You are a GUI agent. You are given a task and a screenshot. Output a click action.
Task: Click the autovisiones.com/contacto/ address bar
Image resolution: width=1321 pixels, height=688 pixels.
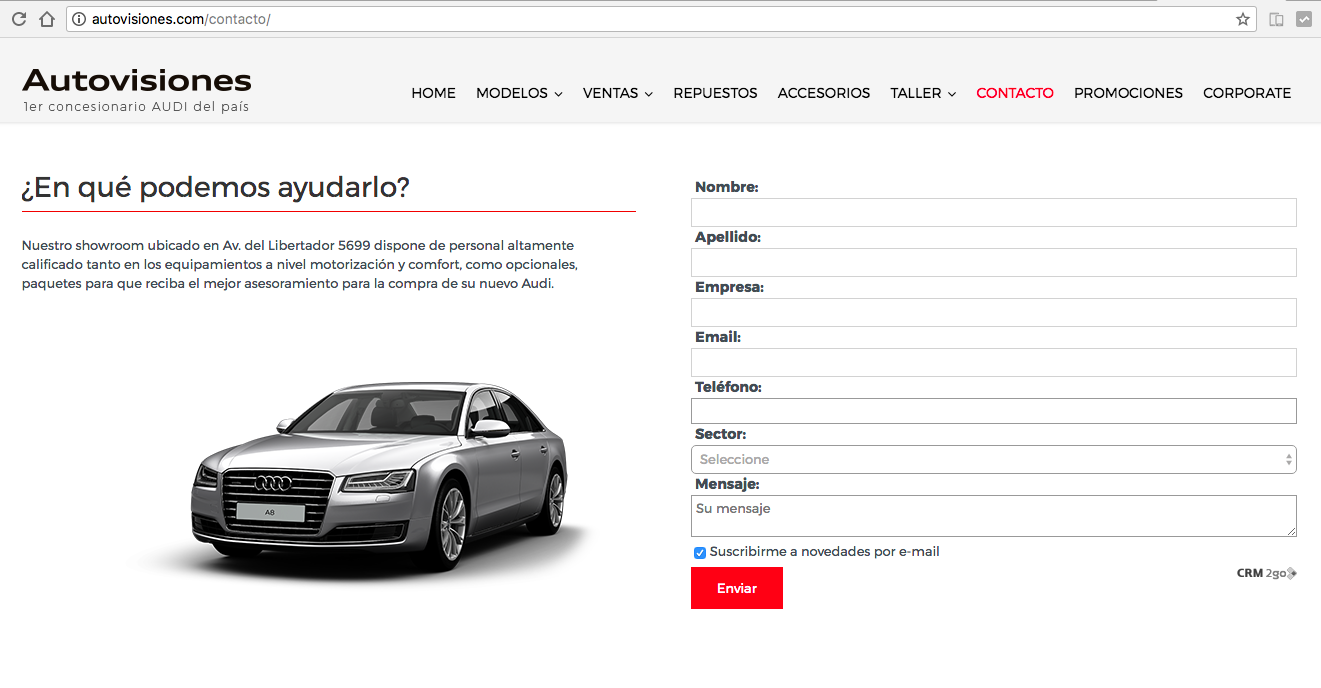660,19
